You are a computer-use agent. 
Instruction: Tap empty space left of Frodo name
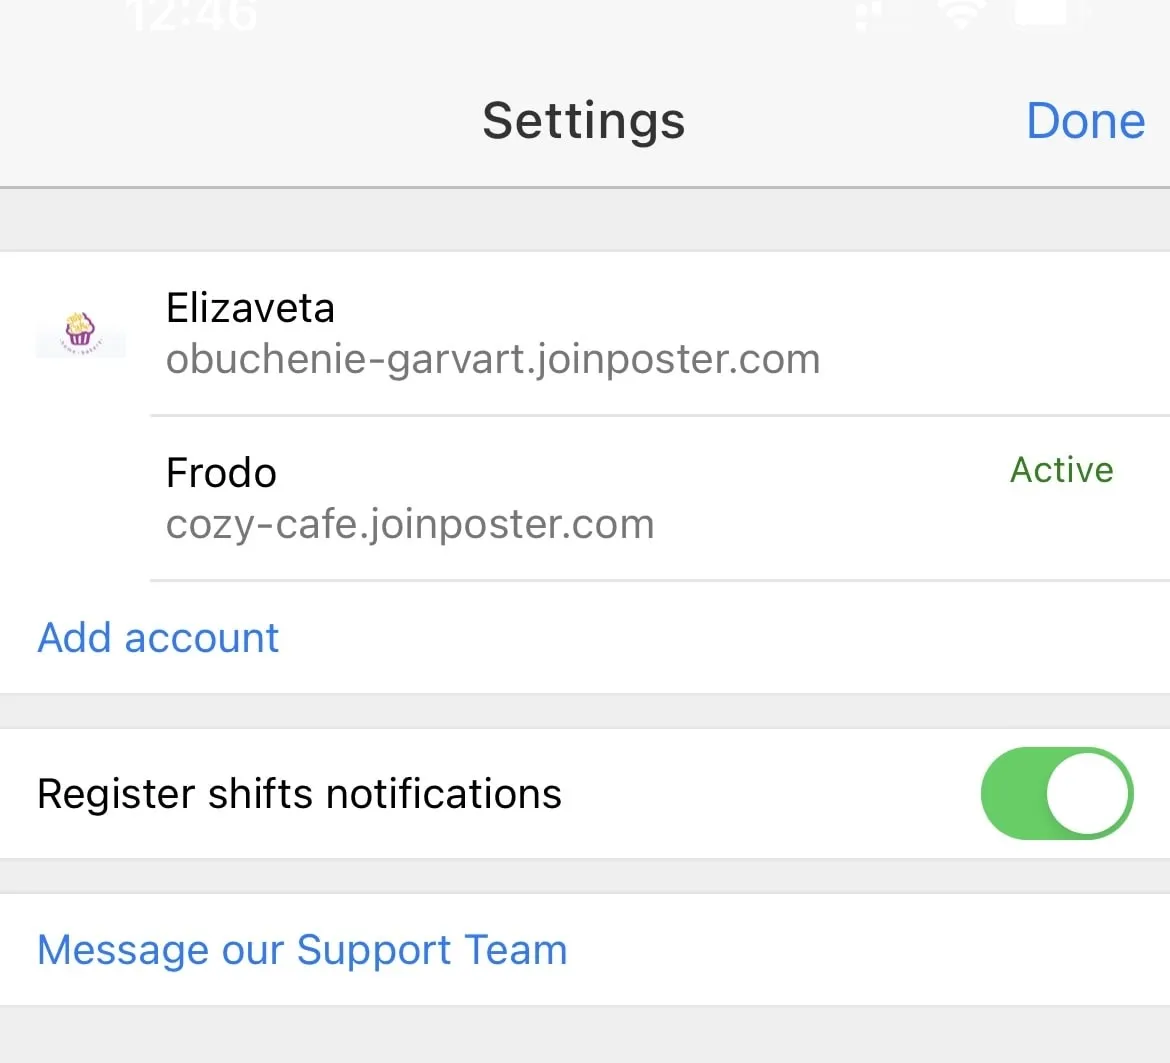coord(80,498)
